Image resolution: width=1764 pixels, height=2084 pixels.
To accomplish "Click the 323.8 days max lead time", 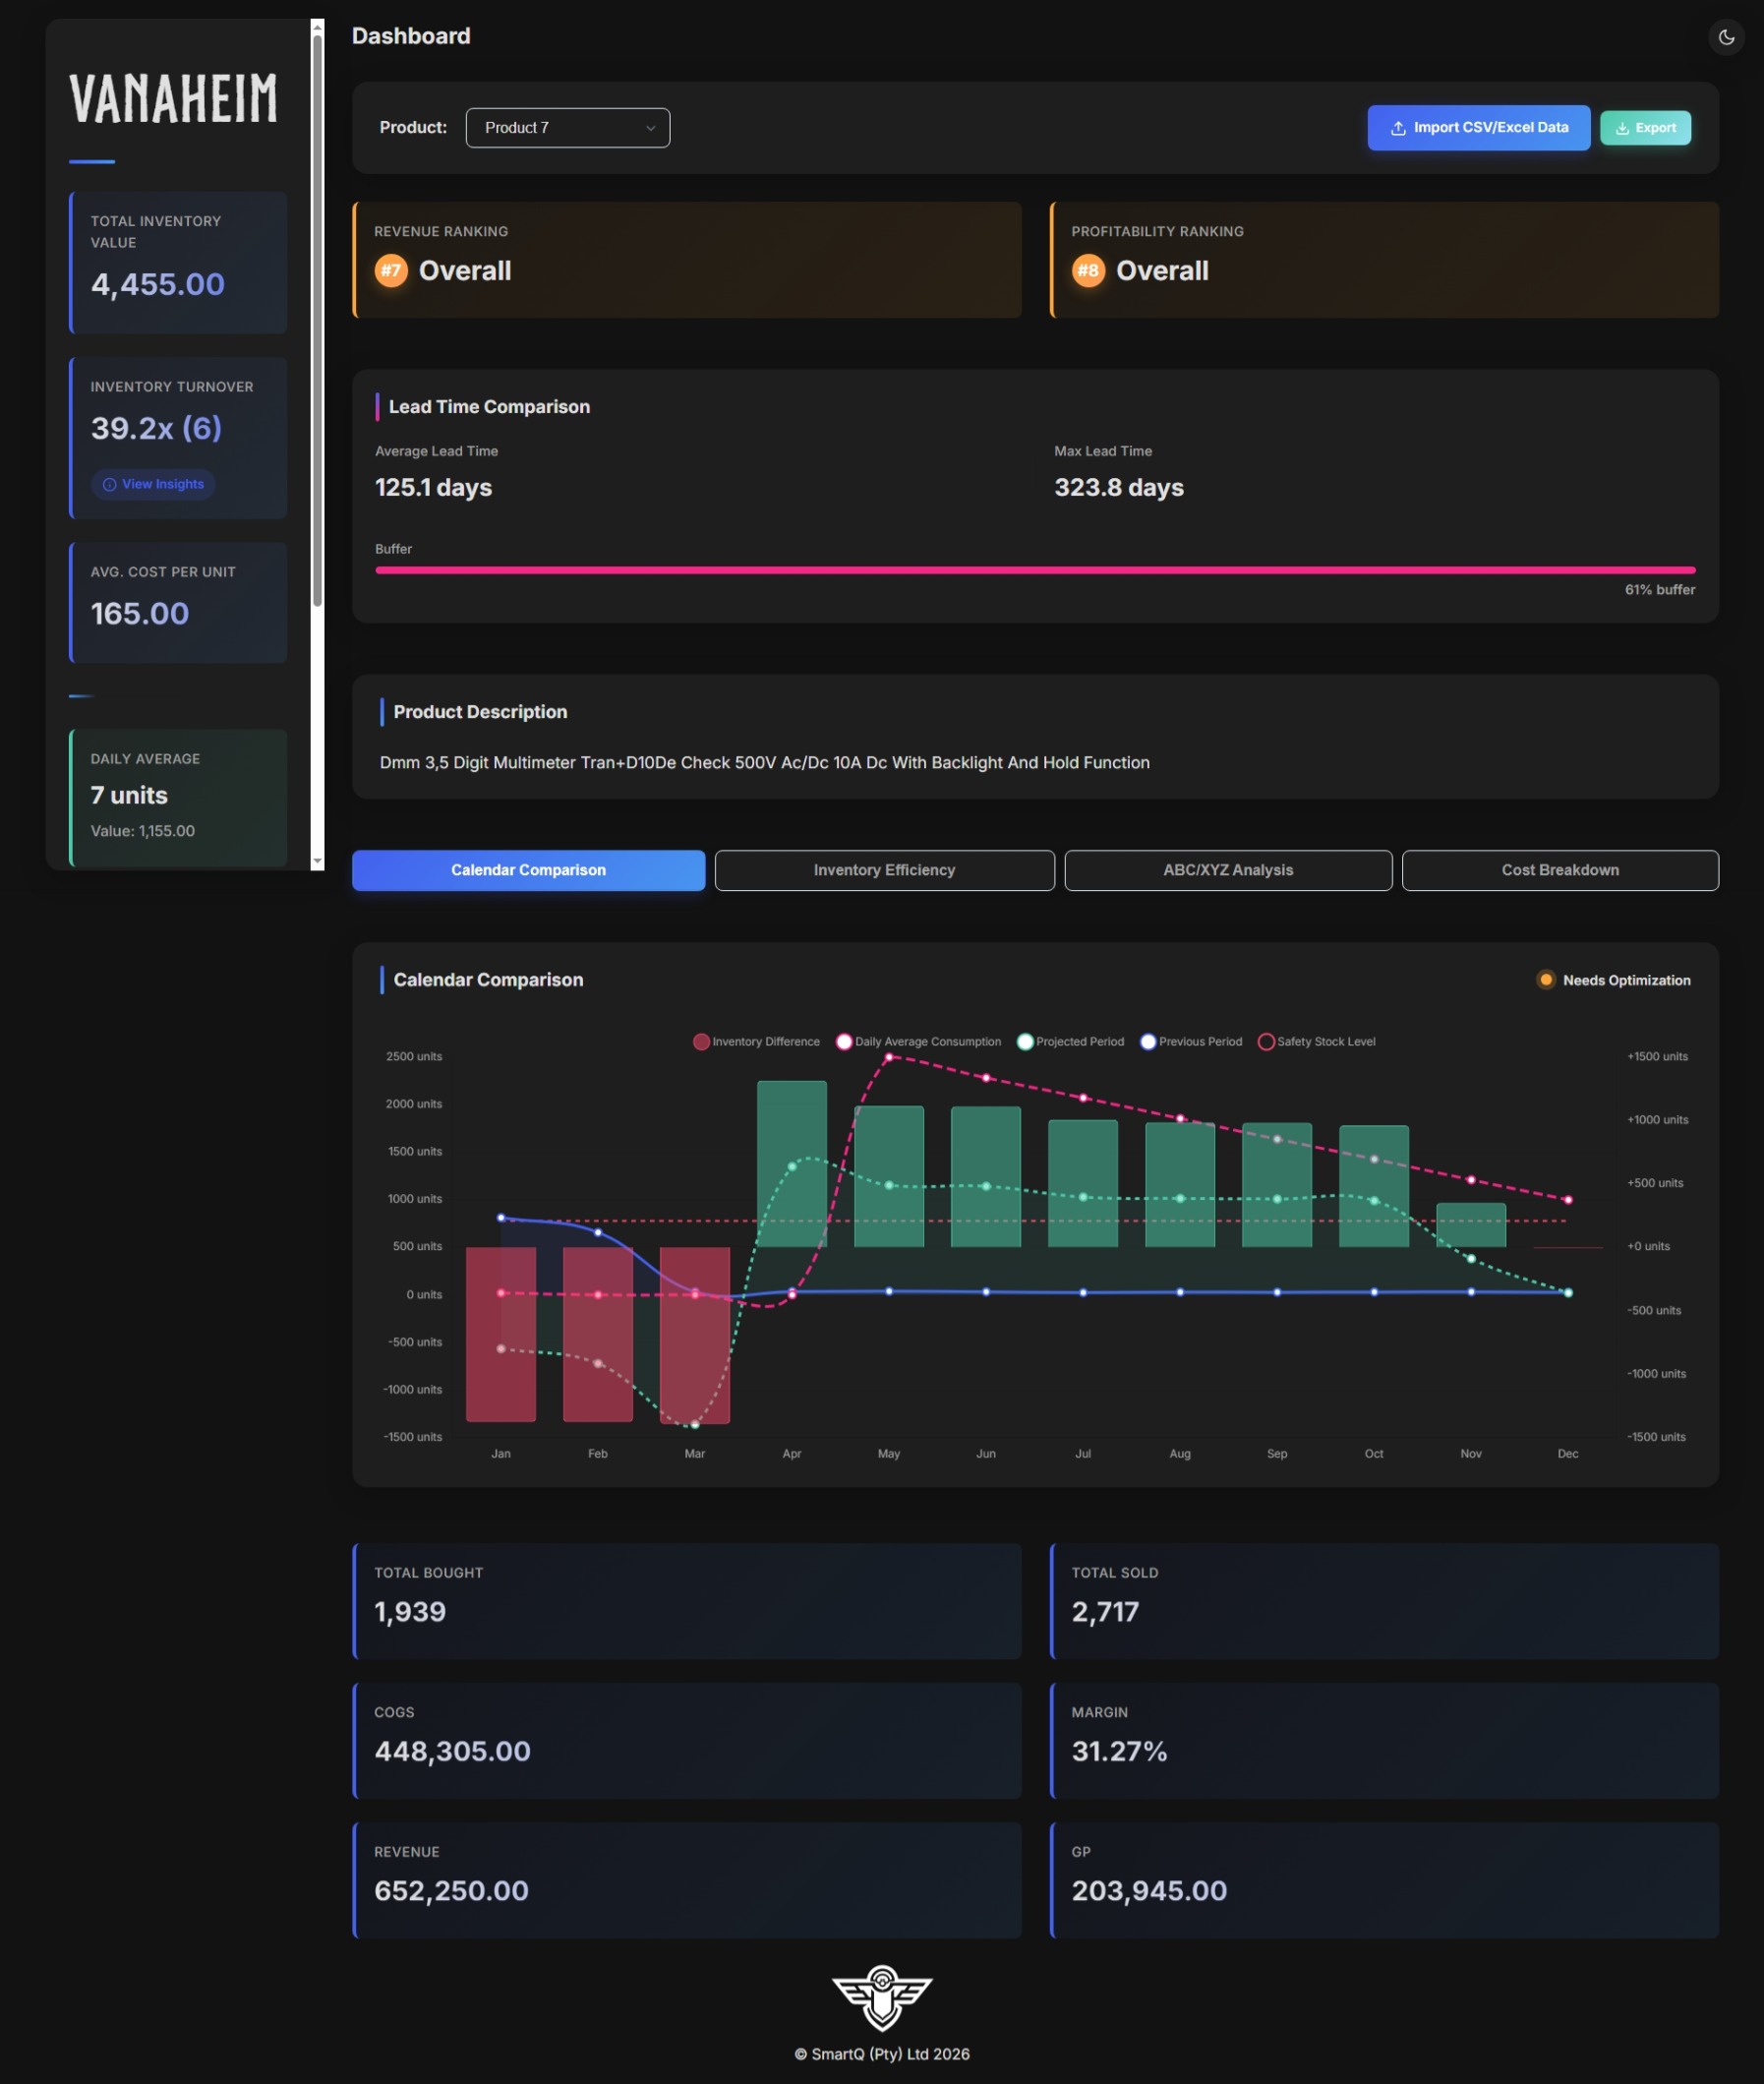I will (x=1119, y=487).
